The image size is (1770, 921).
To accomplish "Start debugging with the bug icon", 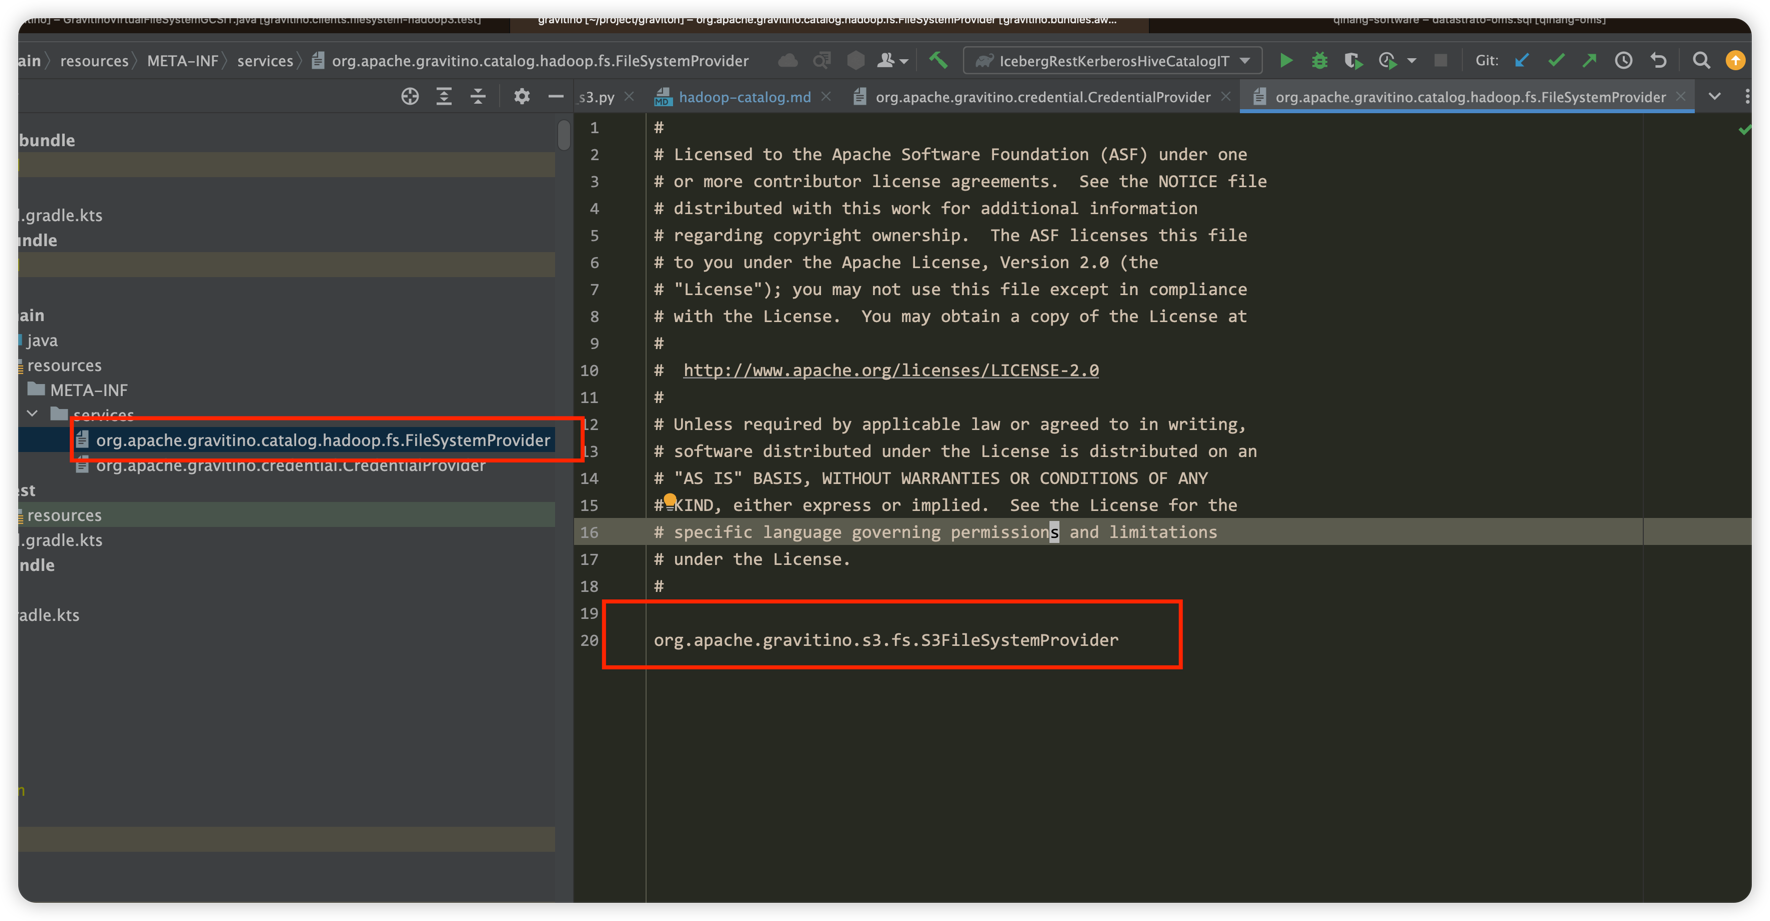I will pyautogui.click(x=1320, y=61).
